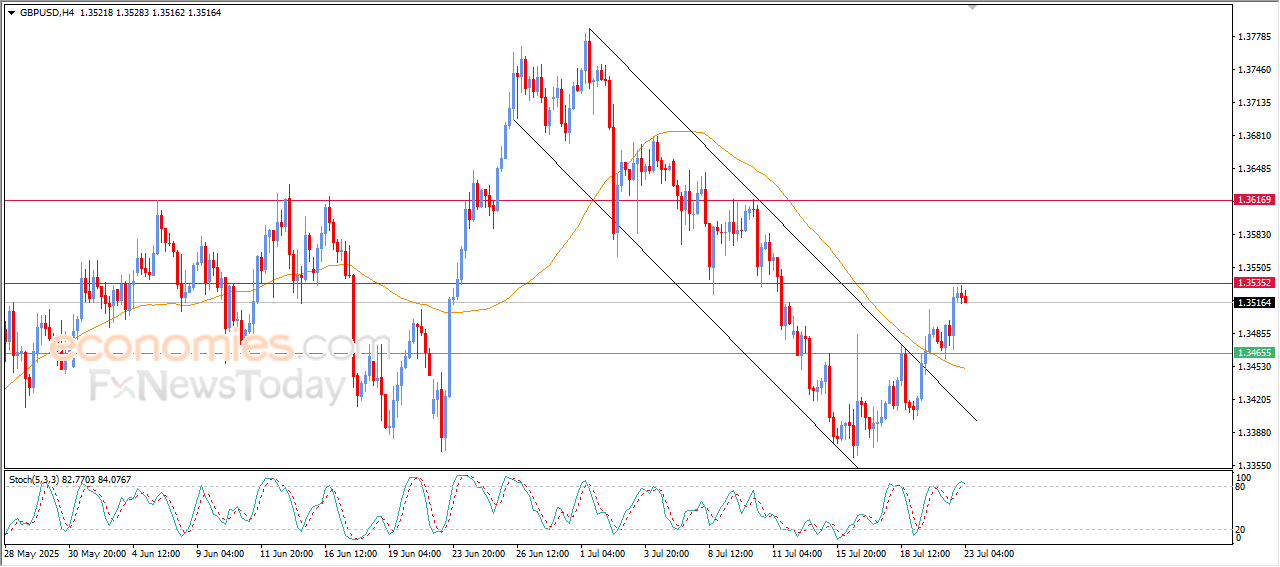This screenshot has height=567, width=1280.
Task: Click the Stoch(5,3,3) indicator label
Action: [34, 480]
